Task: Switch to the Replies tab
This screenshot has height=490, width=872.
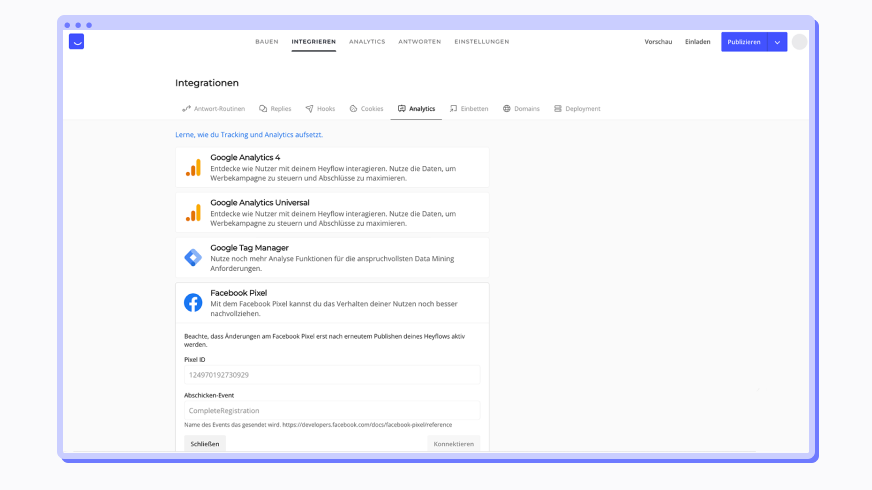Action: pos(275,108)
